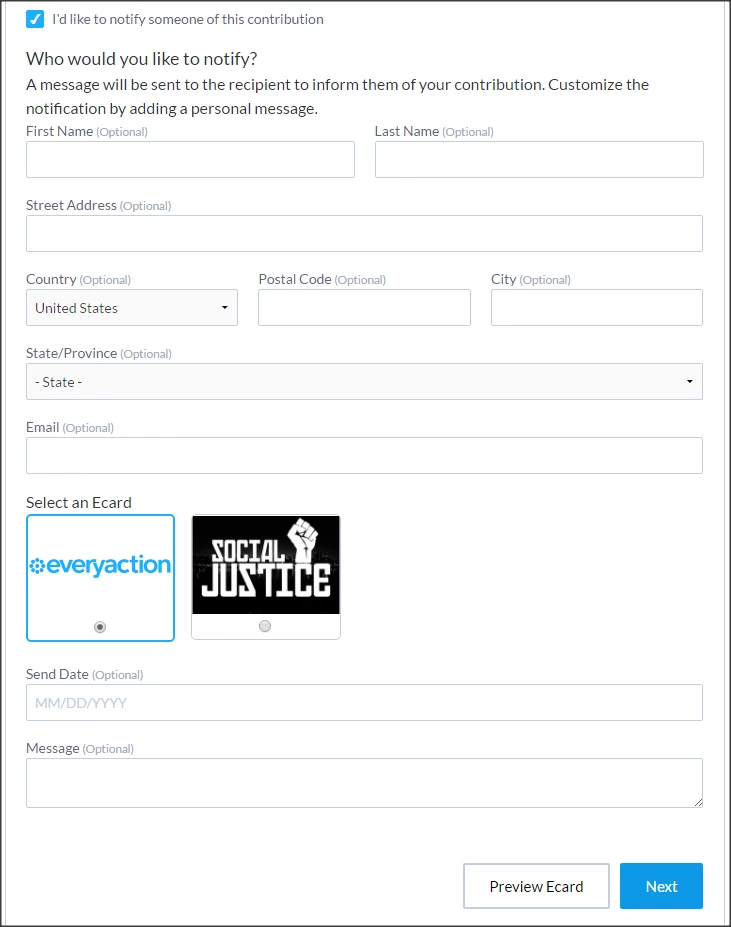
Task: Click the Preview Ecard button
Action: 536,886
